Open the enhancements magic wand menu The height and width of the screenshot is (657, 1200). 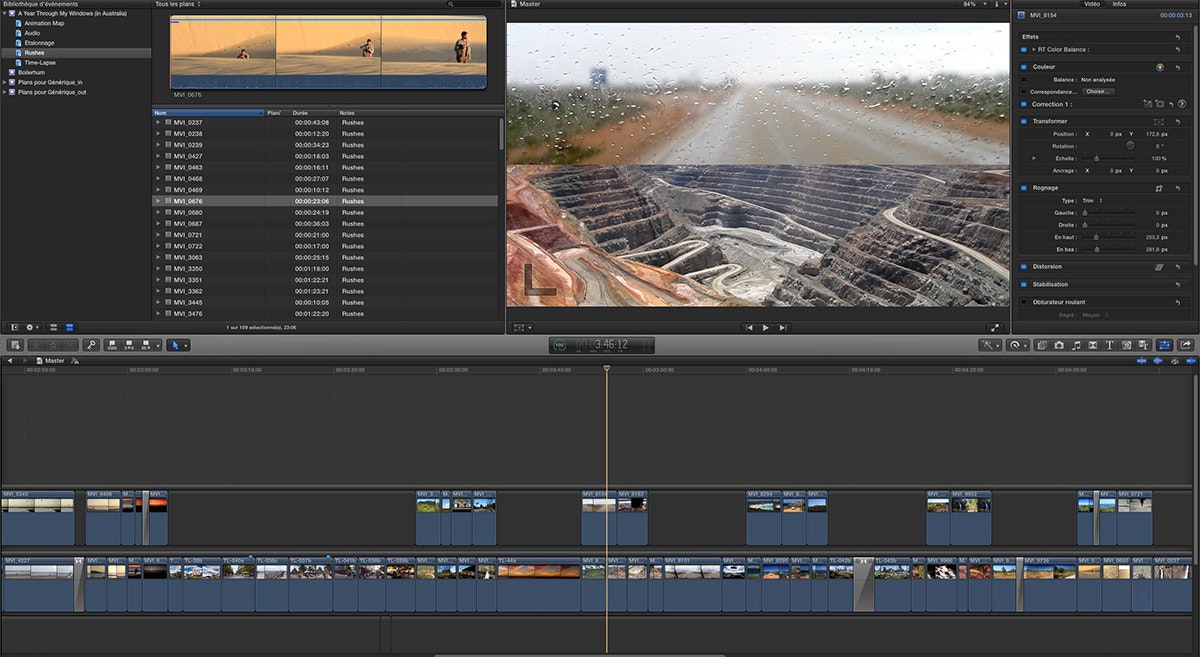tap(991, 345)
